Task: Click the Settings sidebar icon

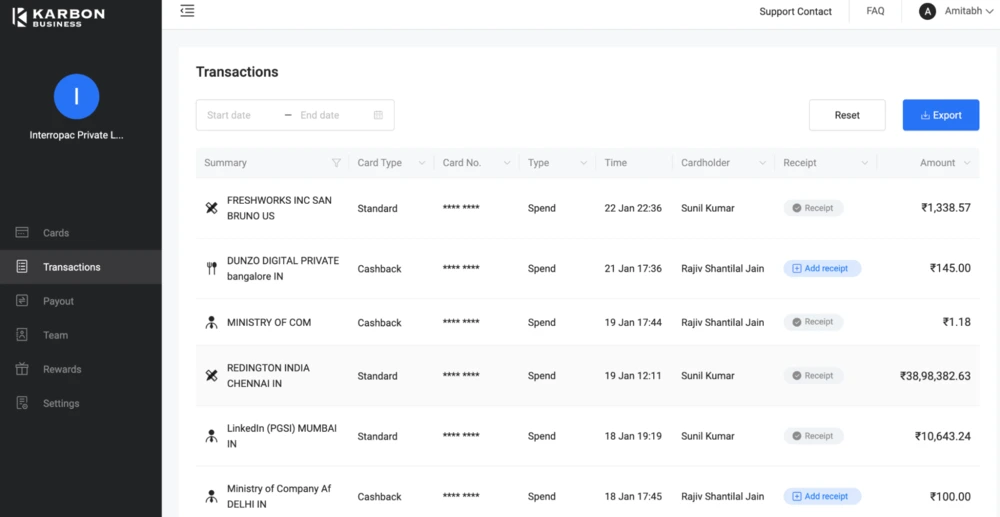Action: pos(22,403)
